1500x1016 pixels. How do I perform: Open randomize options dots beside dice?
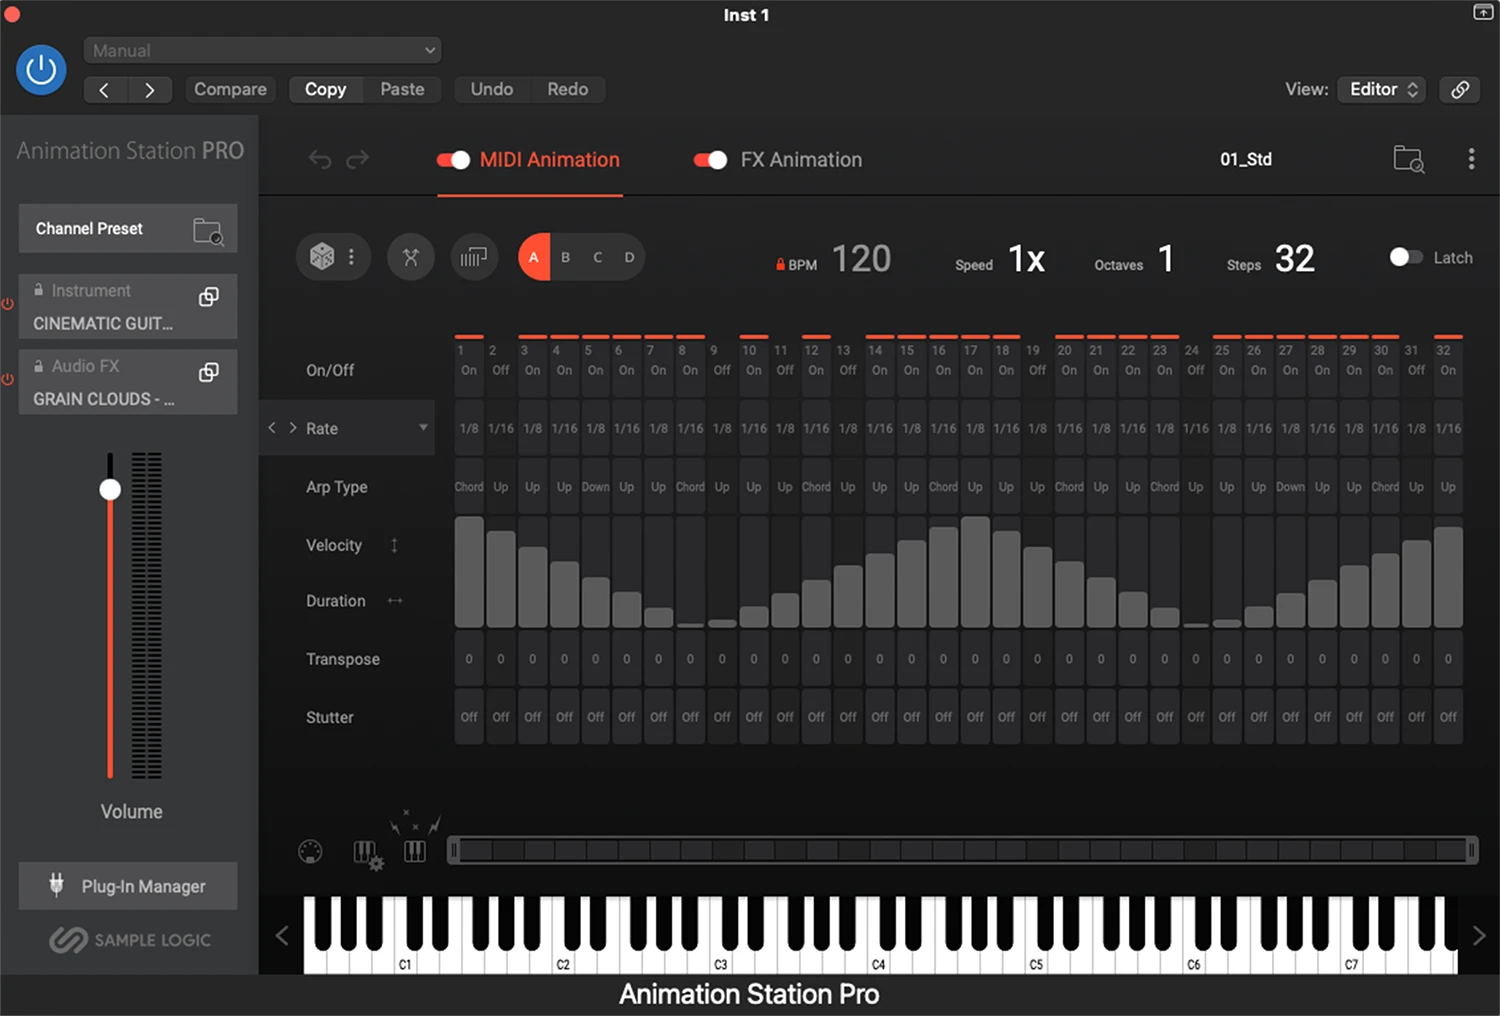[351, 257]
